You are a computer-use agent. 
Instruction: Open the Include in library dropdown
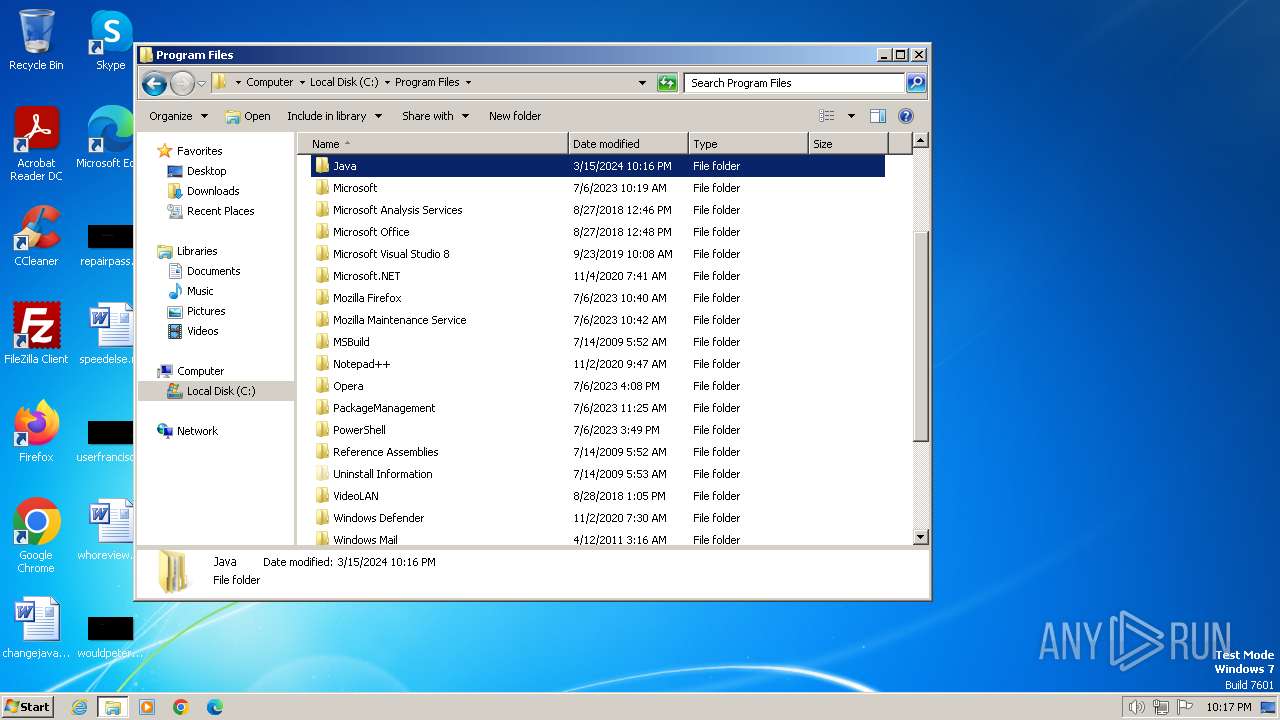coord(334,116)
